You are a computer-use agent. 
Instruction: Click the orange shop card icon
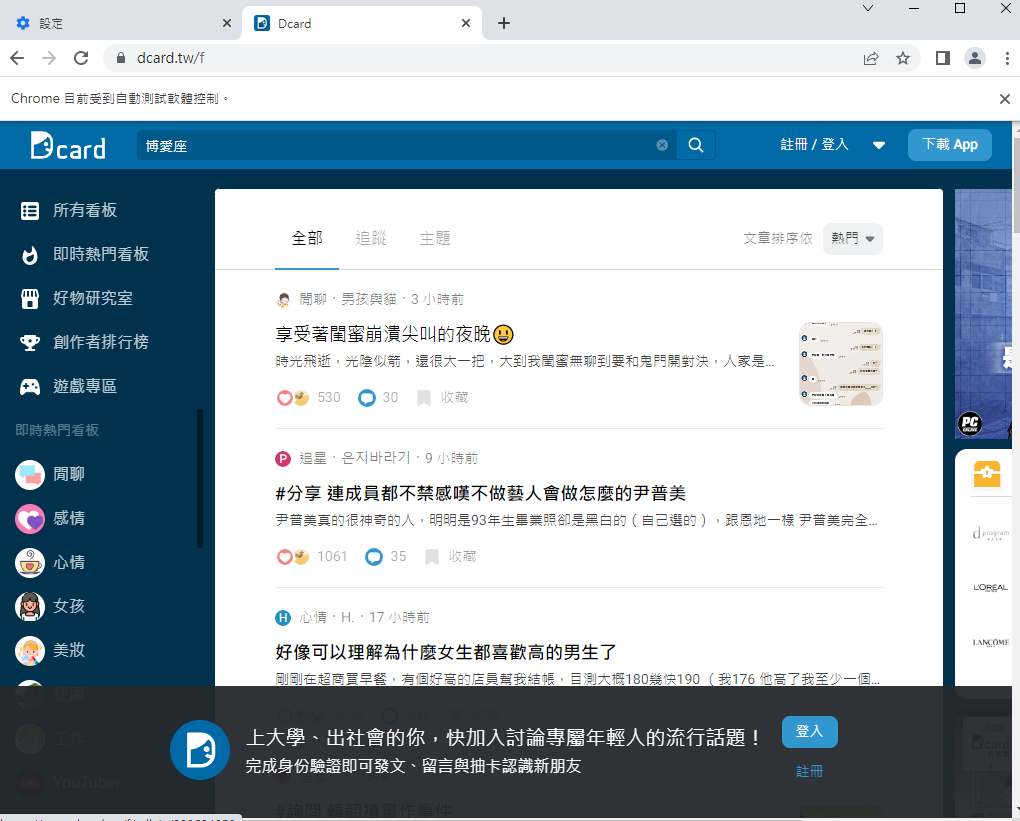pyautogui.click(x=986, y=474)
